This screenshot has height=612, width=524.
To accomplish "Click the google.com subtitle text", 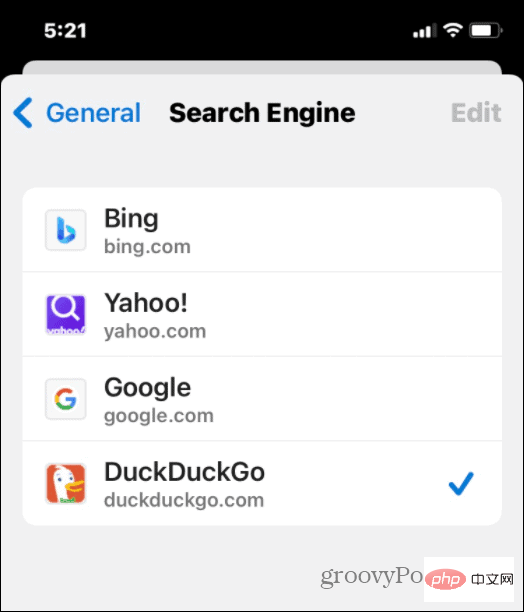I will point(159,416).
